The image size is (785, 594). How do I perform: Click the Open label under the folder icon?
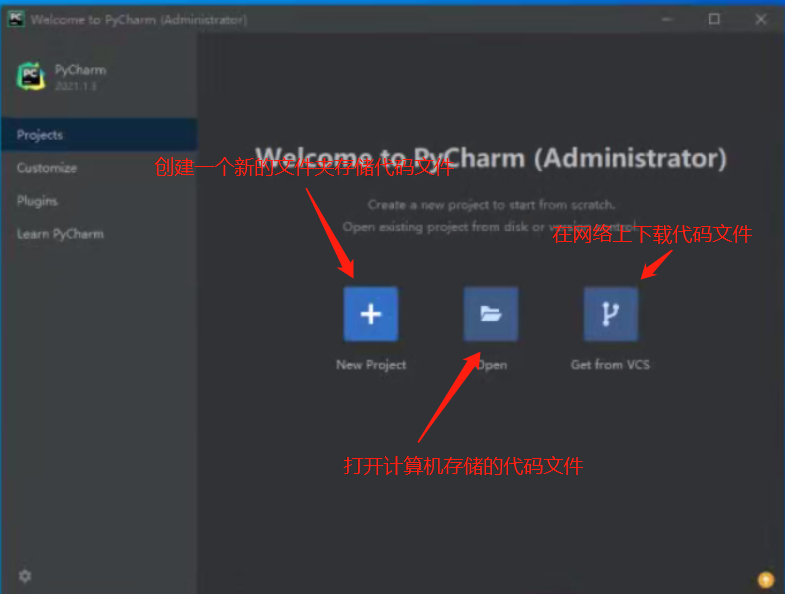pos(492,365)
